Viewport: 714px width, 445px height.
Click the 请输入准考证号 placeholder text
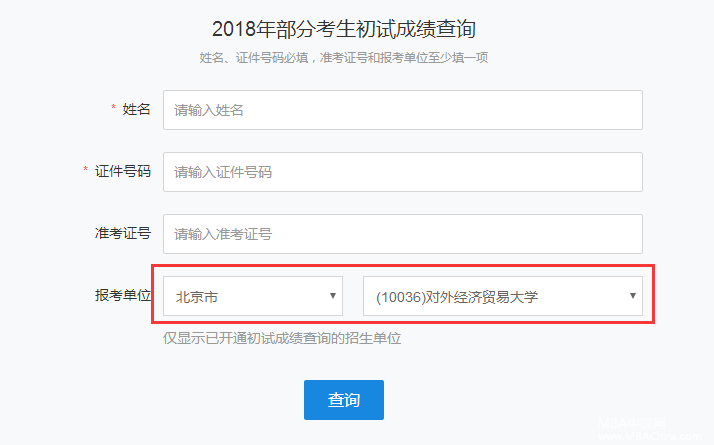(223, 234)
